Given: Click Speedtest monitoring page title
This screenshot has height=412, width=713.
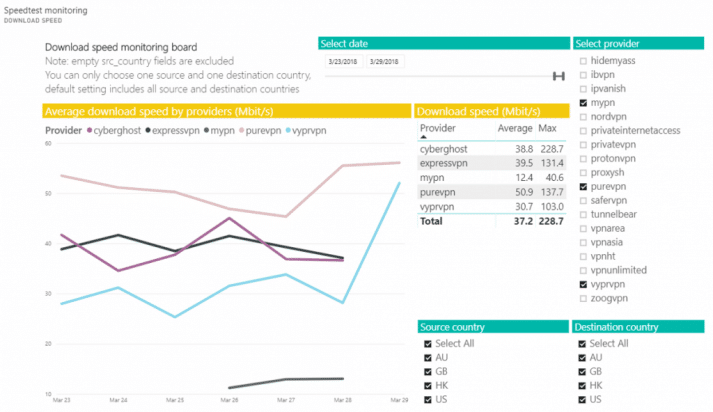Looking at the screenshot, I should pyautogui.click(x=45, y=10).
